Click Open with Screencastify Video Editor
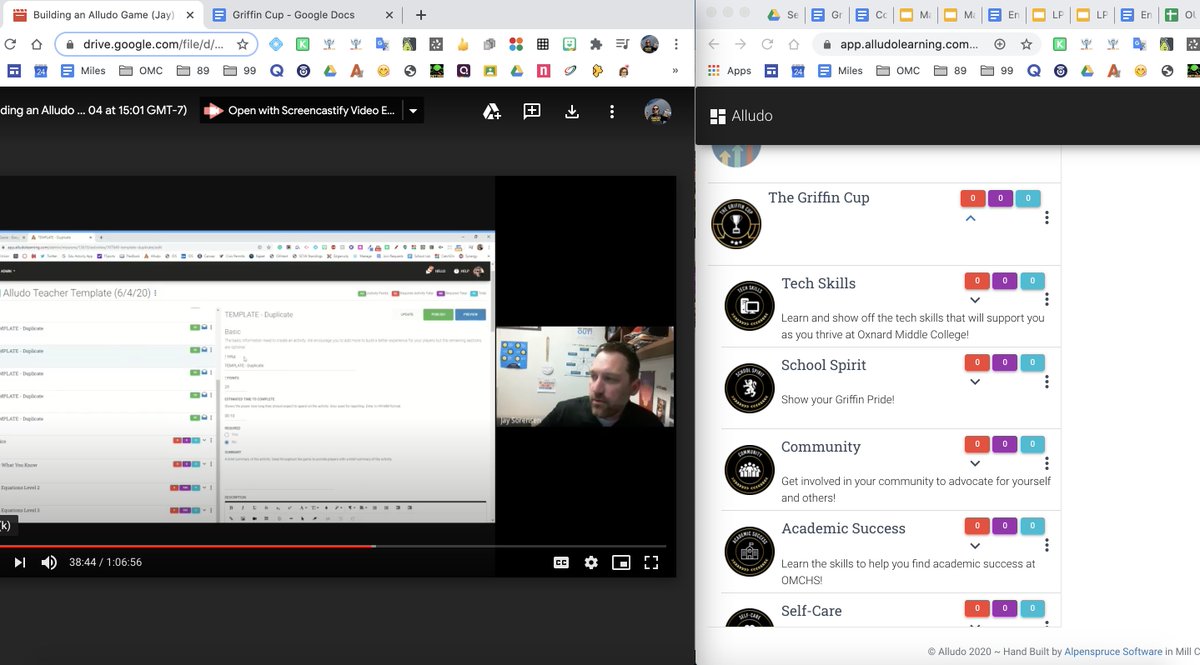Screen dimensions: 1200x665 300,111
